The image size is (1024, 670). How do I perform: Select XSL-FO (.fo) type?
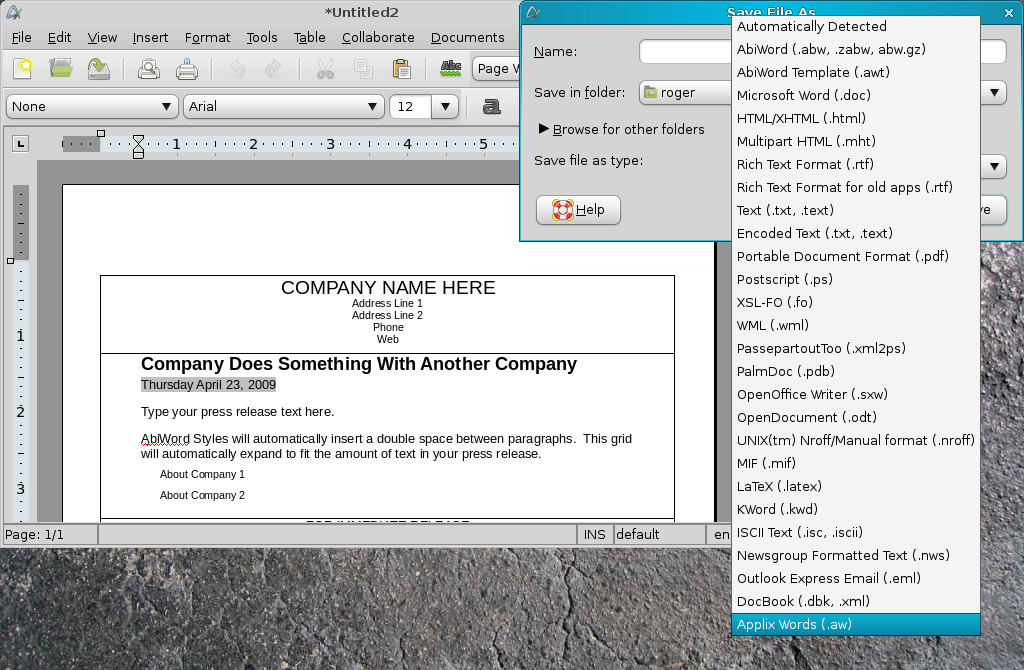pyautogui.click(x=856, y=302)
